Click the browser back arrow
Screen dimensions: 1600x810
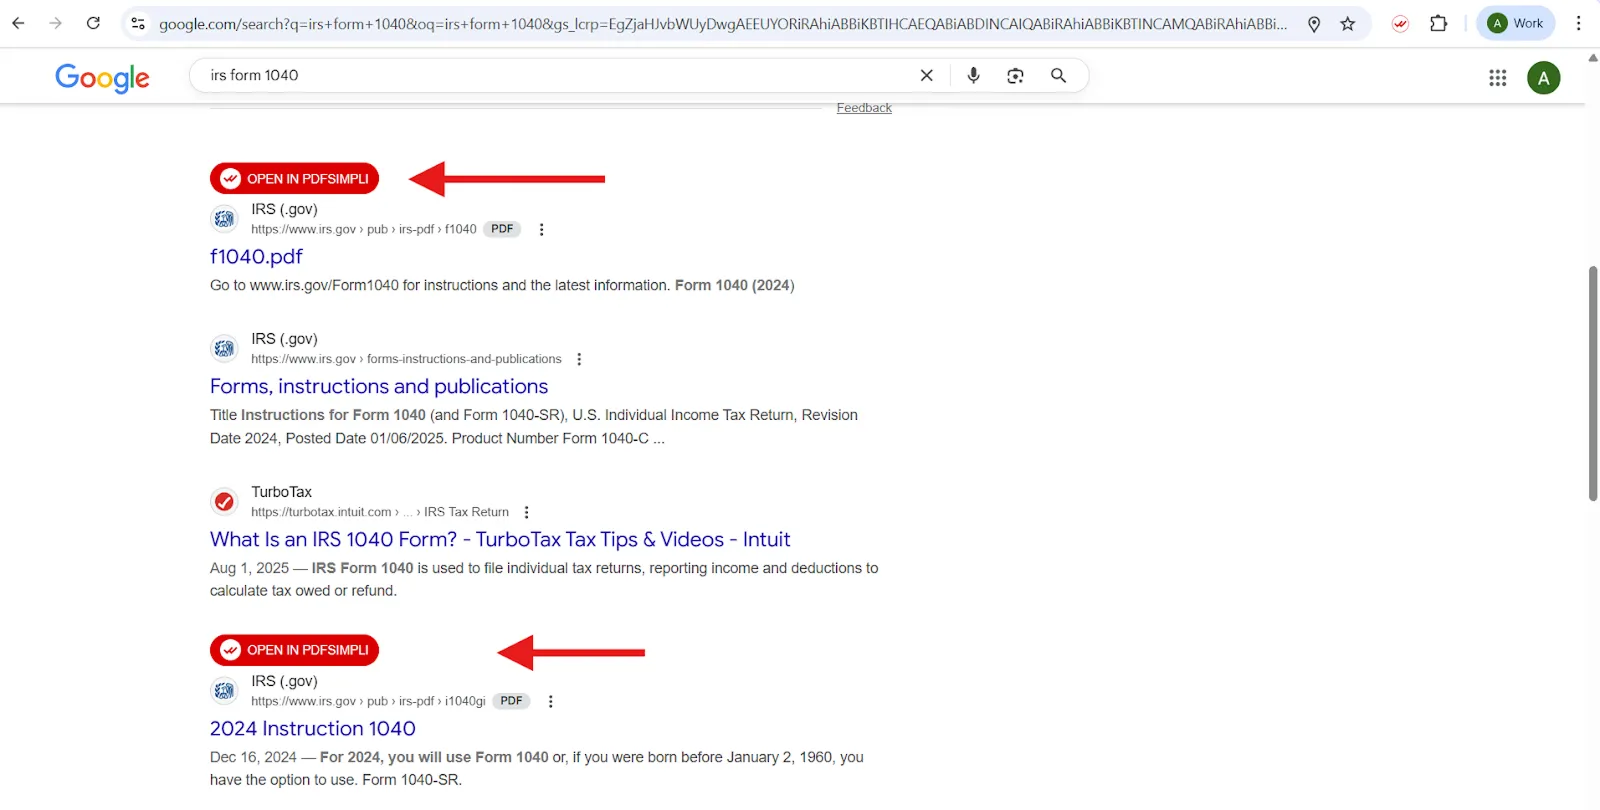(x=18, y=23)
